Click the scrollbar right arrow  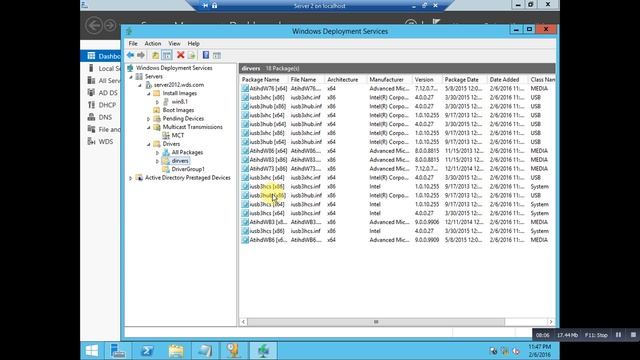coord(551,322)
